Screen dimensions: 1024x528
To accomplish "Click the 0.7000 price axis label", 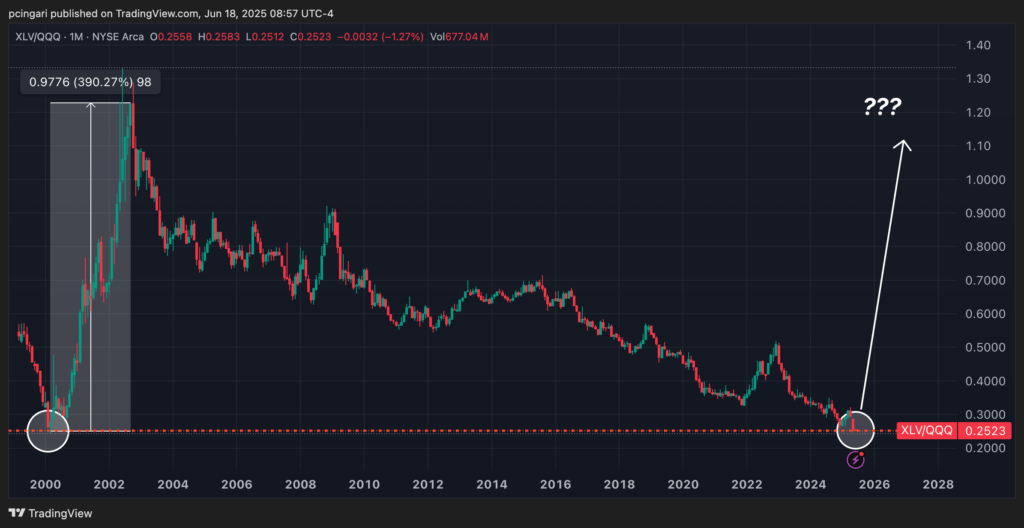I will click(984, 280).
